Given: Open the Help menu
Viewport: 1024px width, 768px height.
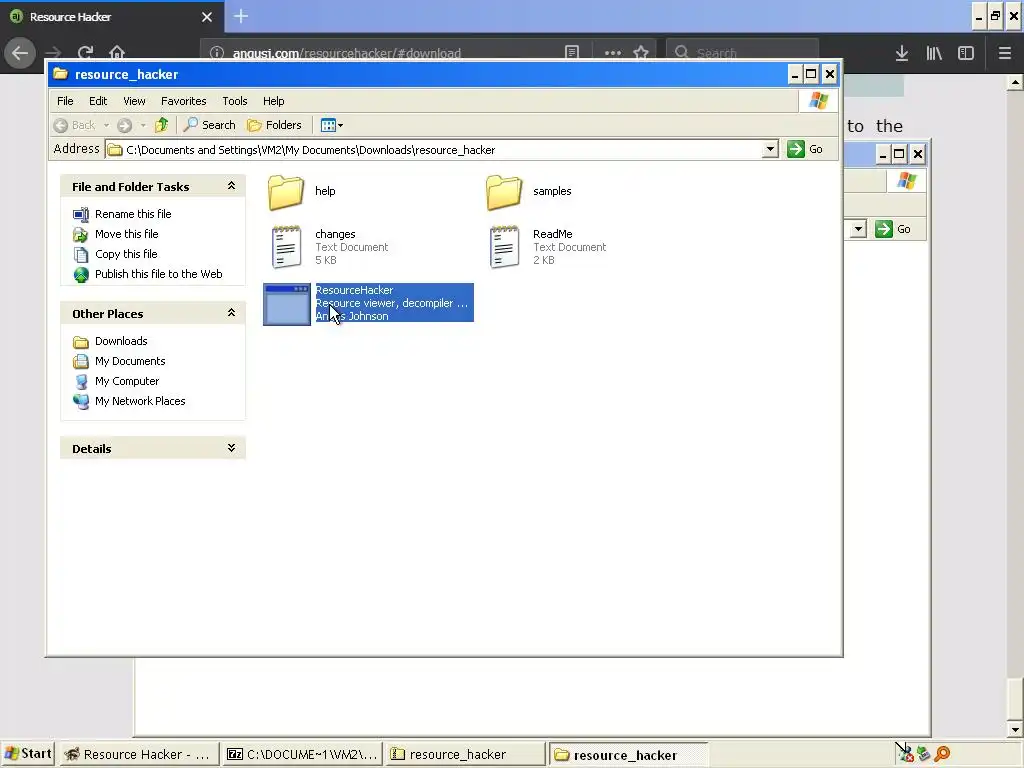Looking at the screenshot, I should click(x=274, y=101).
